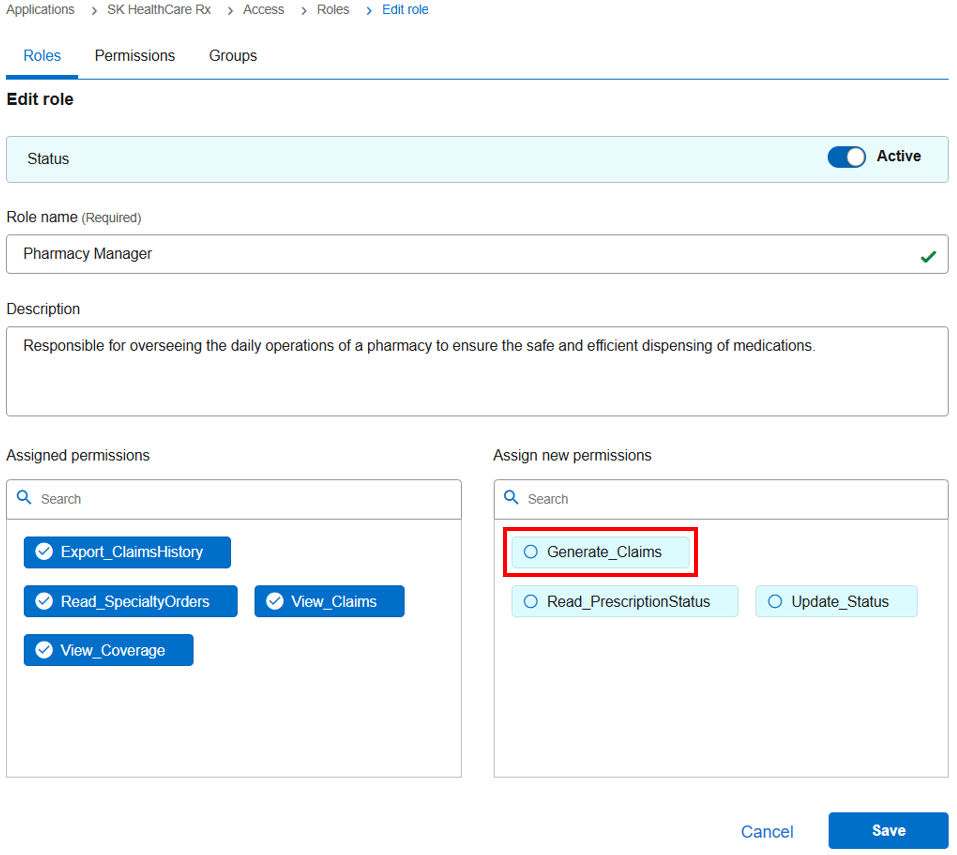Image resolution: width=957 pixels, height=855 pixels.
Task: Navigate to Access breadcrumb
Action: click(264, 10)
